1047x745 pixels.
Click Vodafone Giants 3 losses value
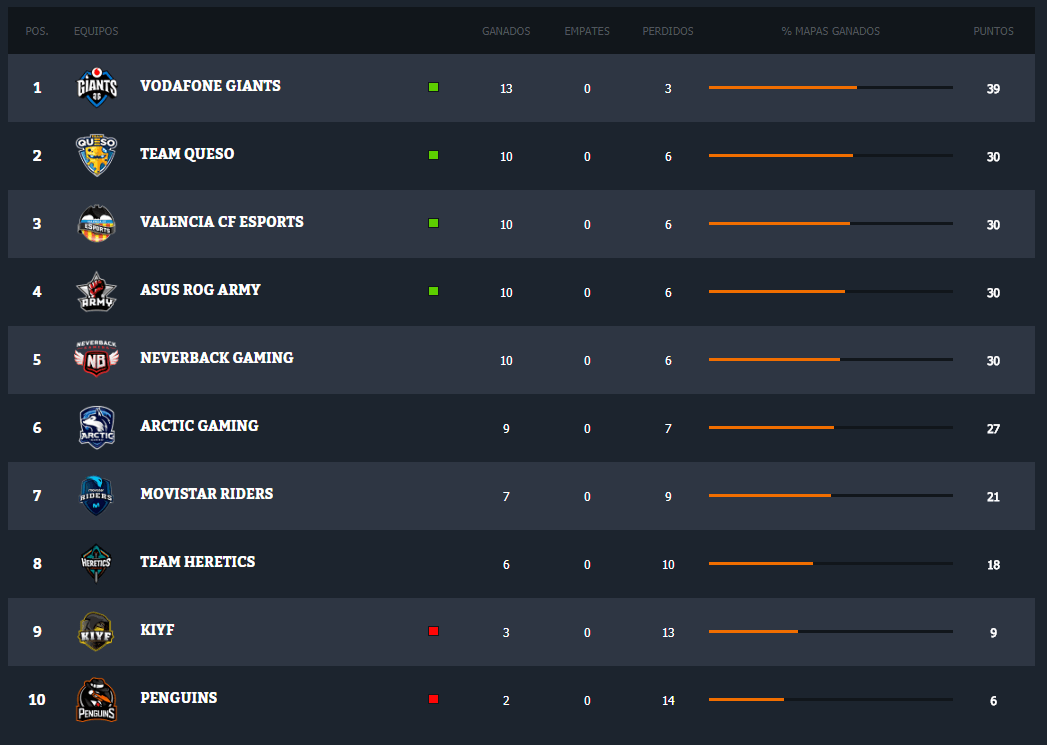click(x=668, y=89)
